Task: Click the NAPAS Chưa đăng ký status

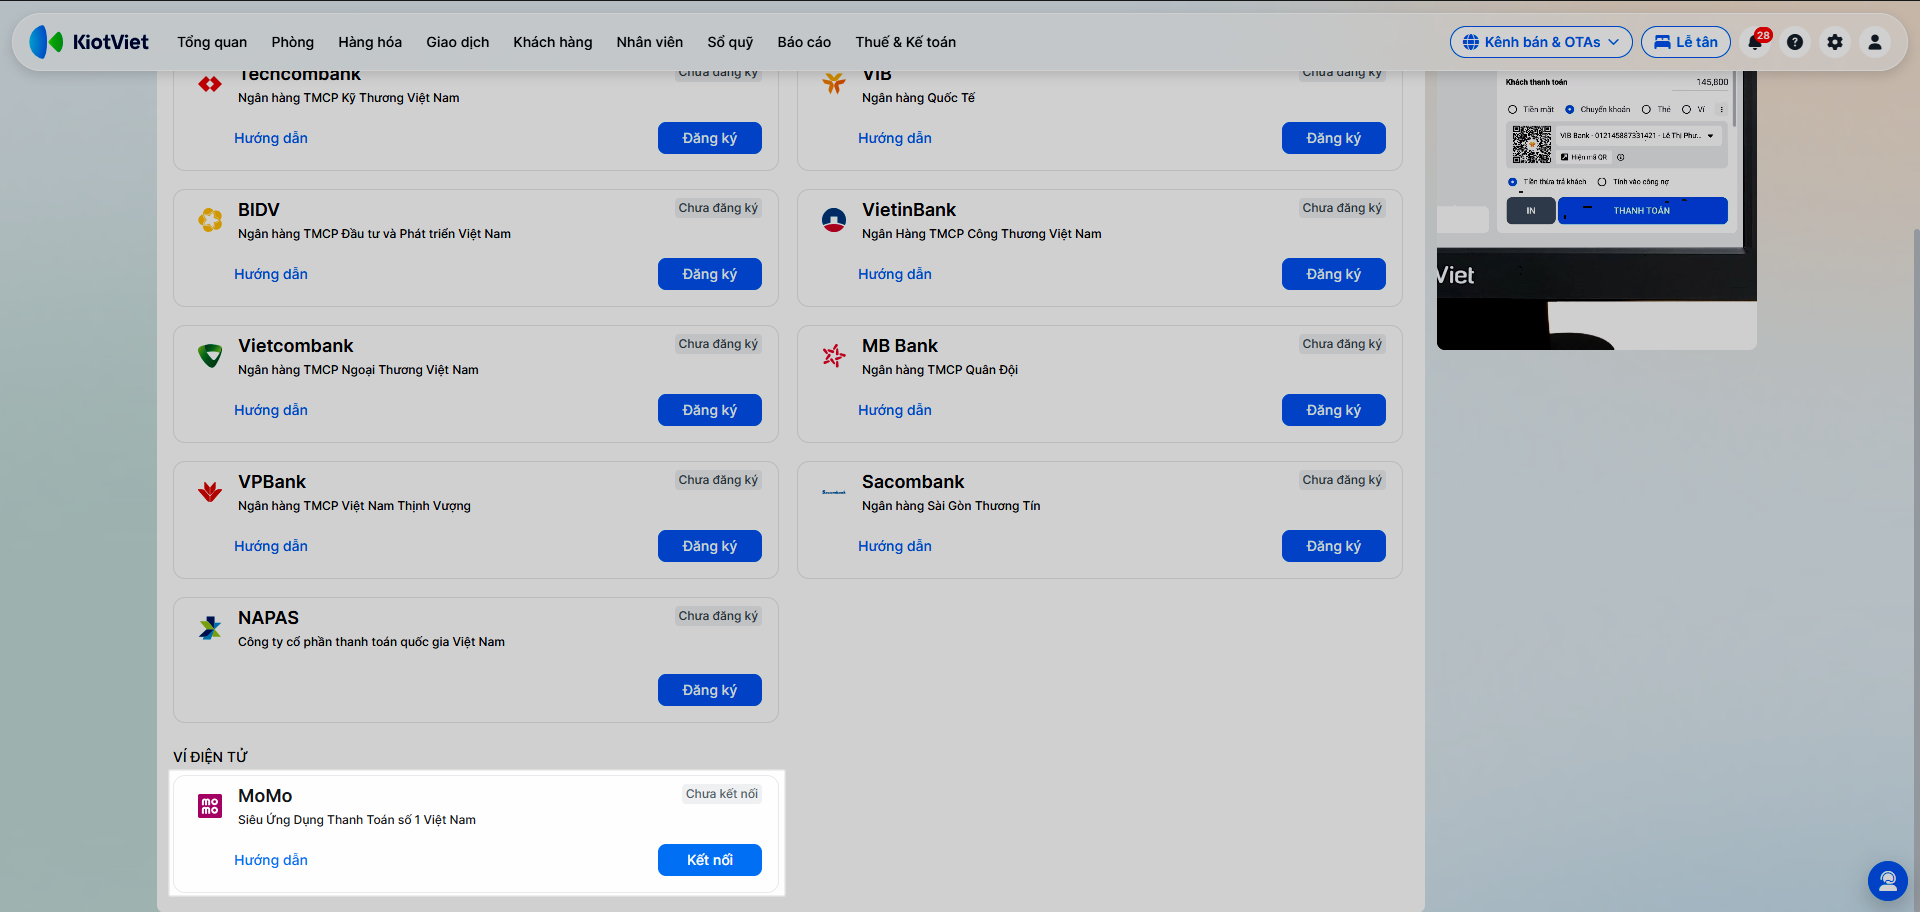Action: point(718,616)
